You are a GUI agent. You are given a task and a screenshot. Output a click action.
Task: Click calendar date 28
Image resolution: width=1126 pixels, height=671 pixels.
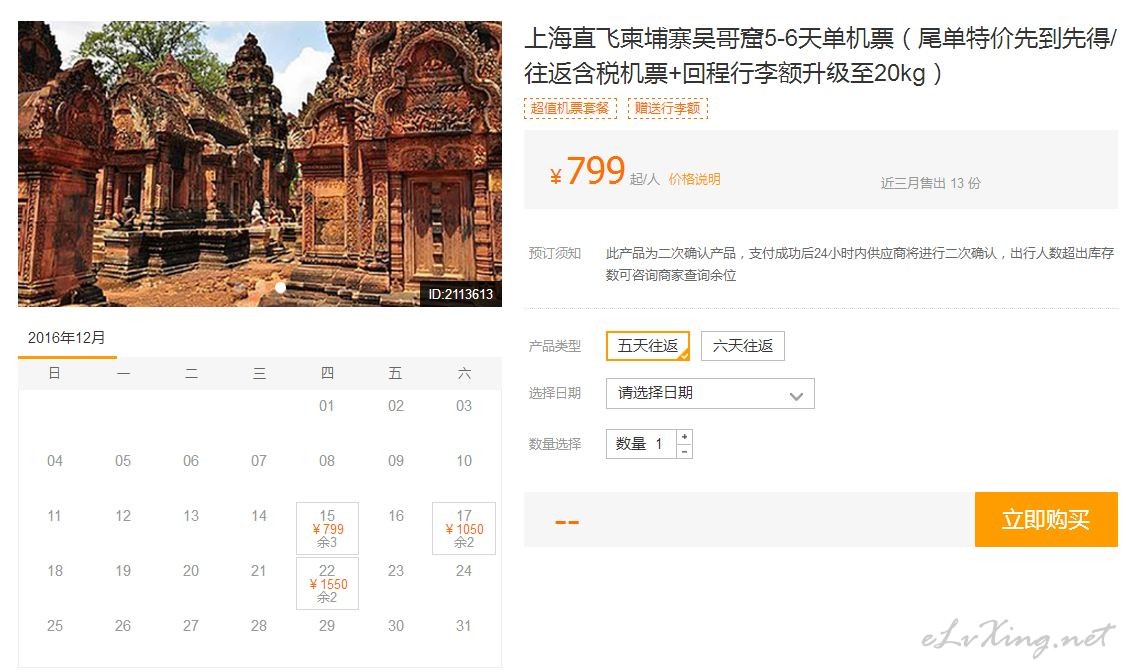[x=259, y=626]
